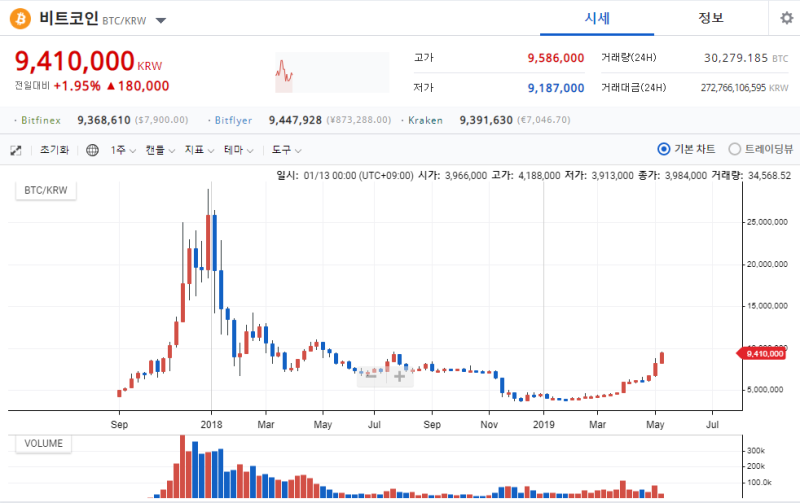Click the Bitflyer price 9,447,928
Screen dimensions: 800x503
coord(295,120)
